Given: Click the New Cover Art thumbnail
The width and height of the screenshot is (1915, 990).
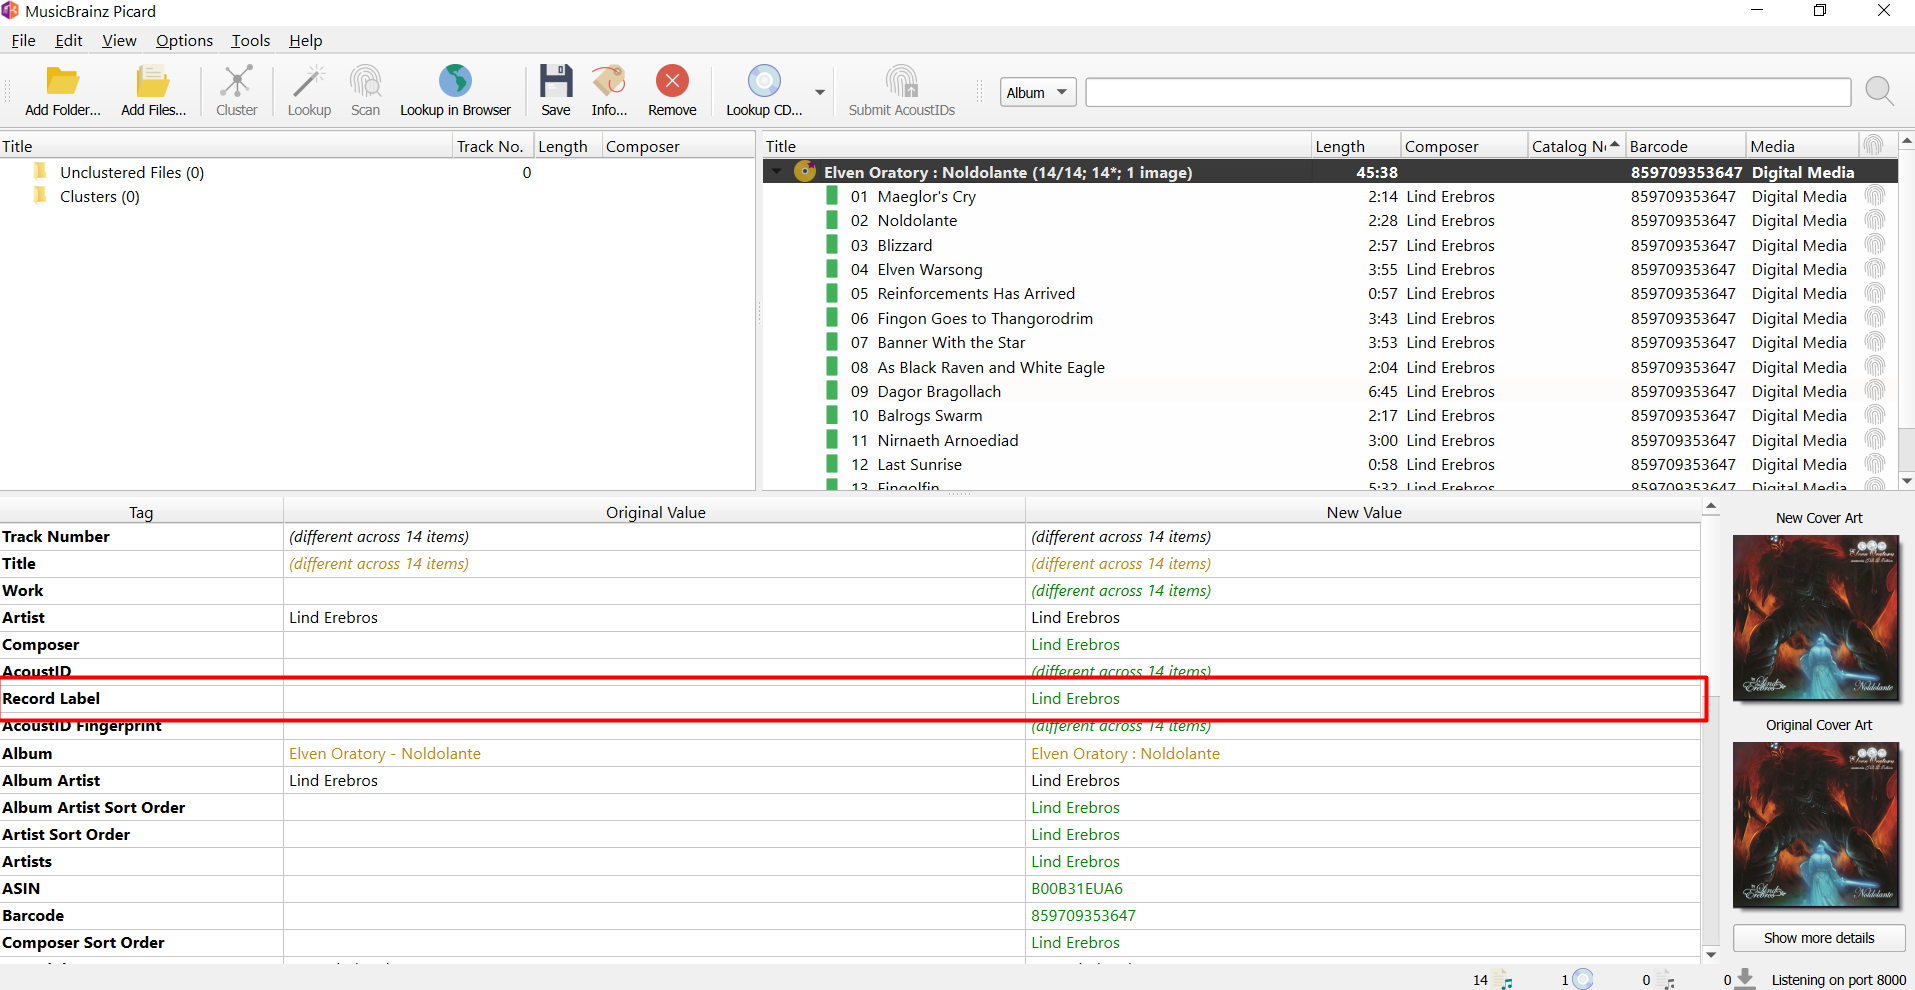Looking at the screenshot, I should (x=1816, y=617).
